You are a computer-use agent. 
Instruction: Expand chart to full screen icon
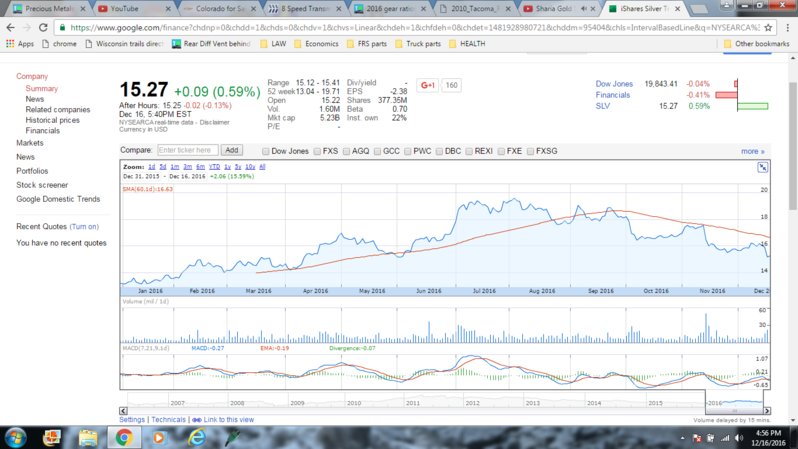click(762, 167)
